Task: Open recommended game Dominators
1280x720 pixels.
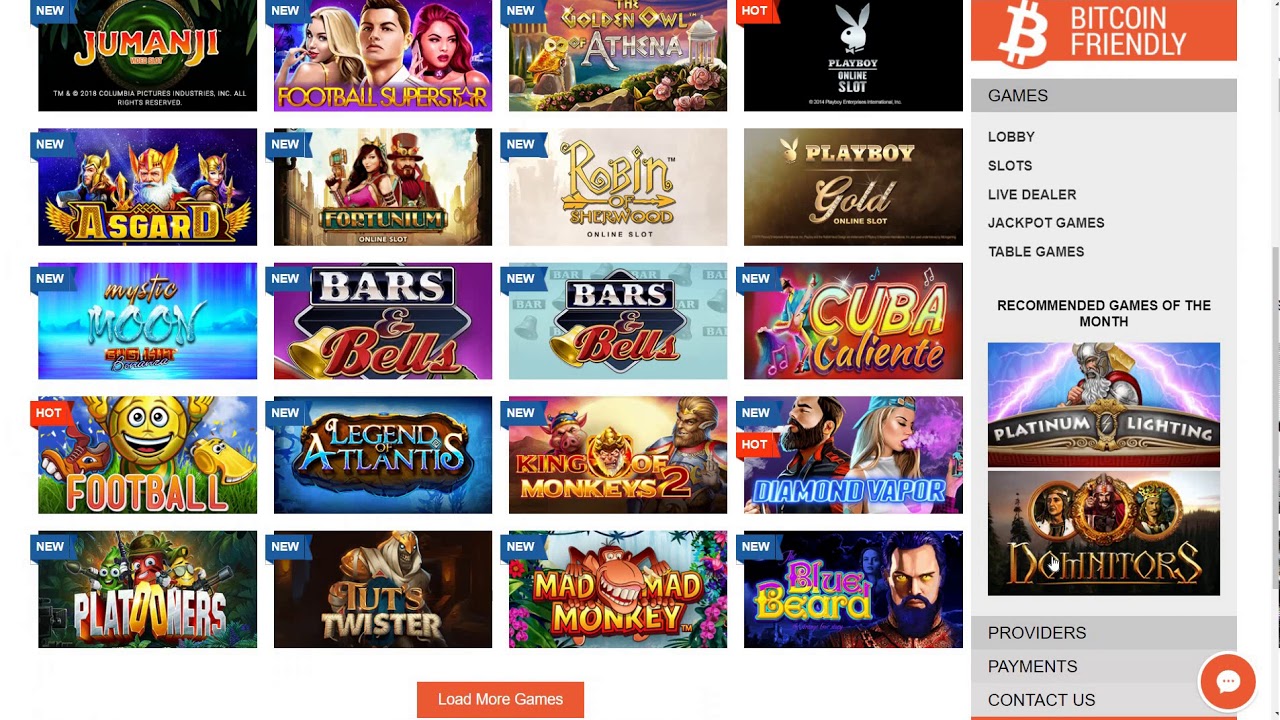Action: point(1103,533)
